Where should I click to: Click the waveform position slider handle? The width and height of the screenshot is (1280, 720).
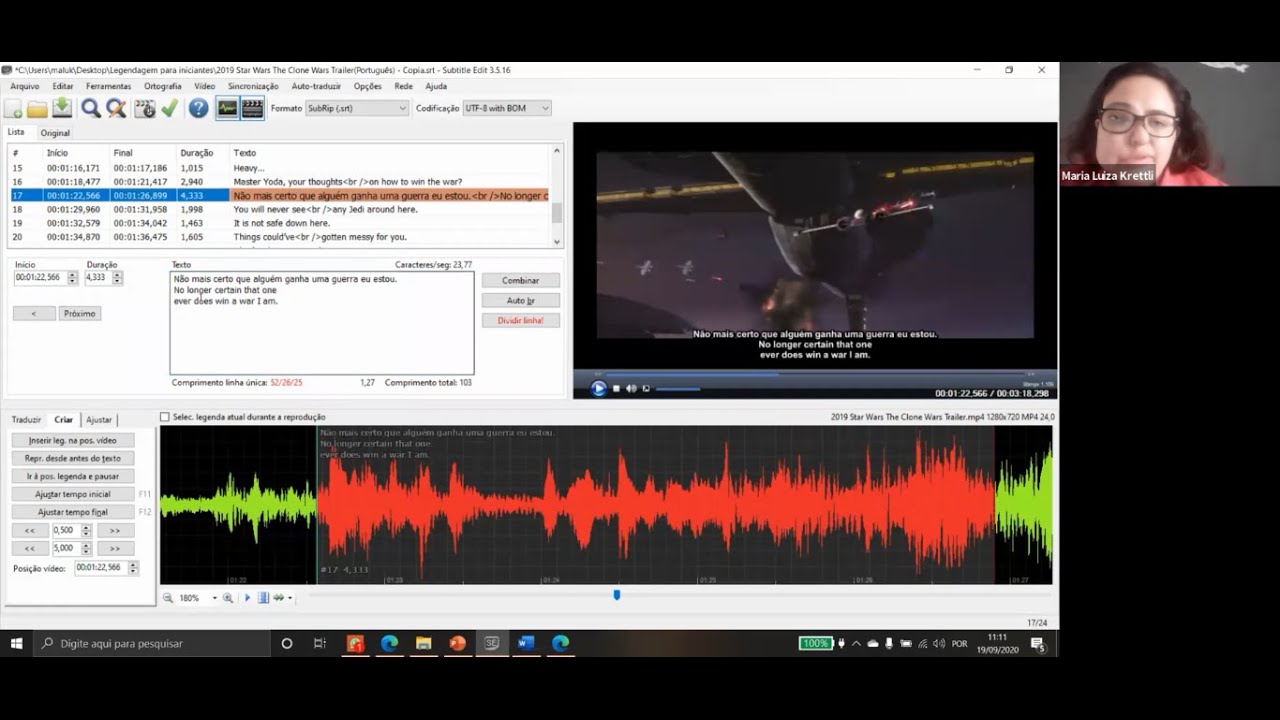617,595
